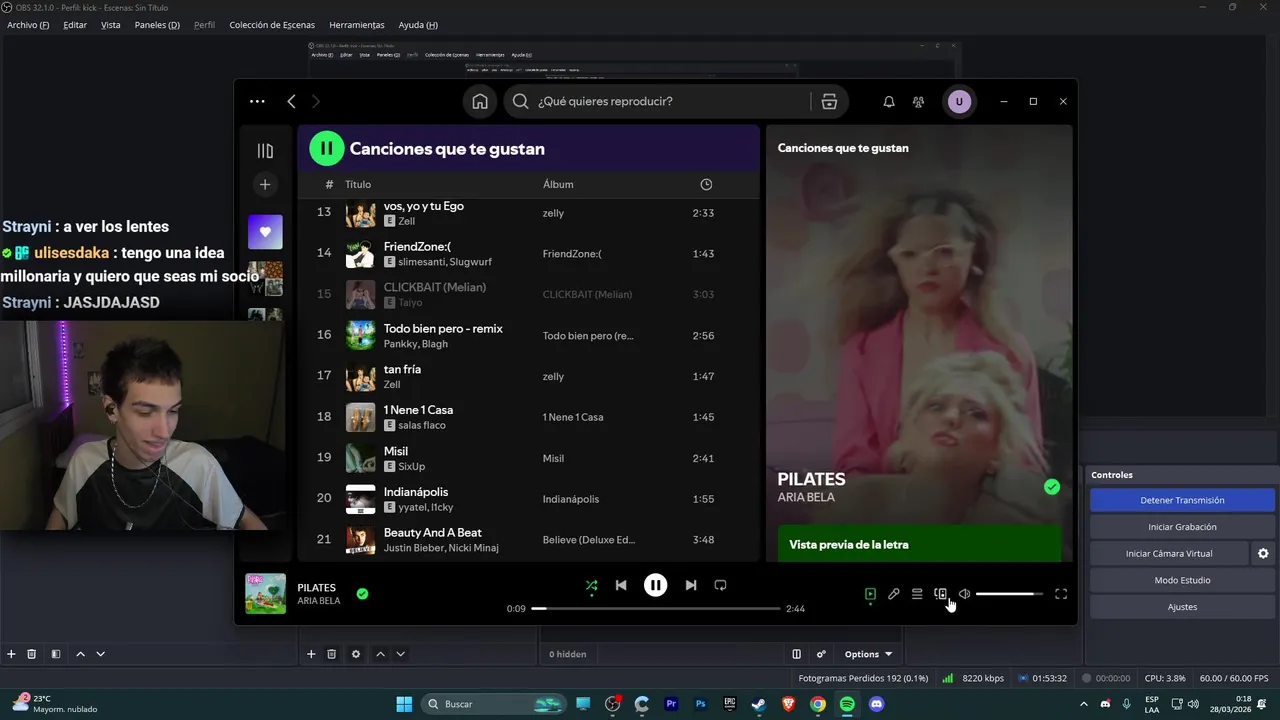Viewport: 1280px width, 720px height.
Task: Adjust the Spotify volume slider
Action: pos(1009,594)
